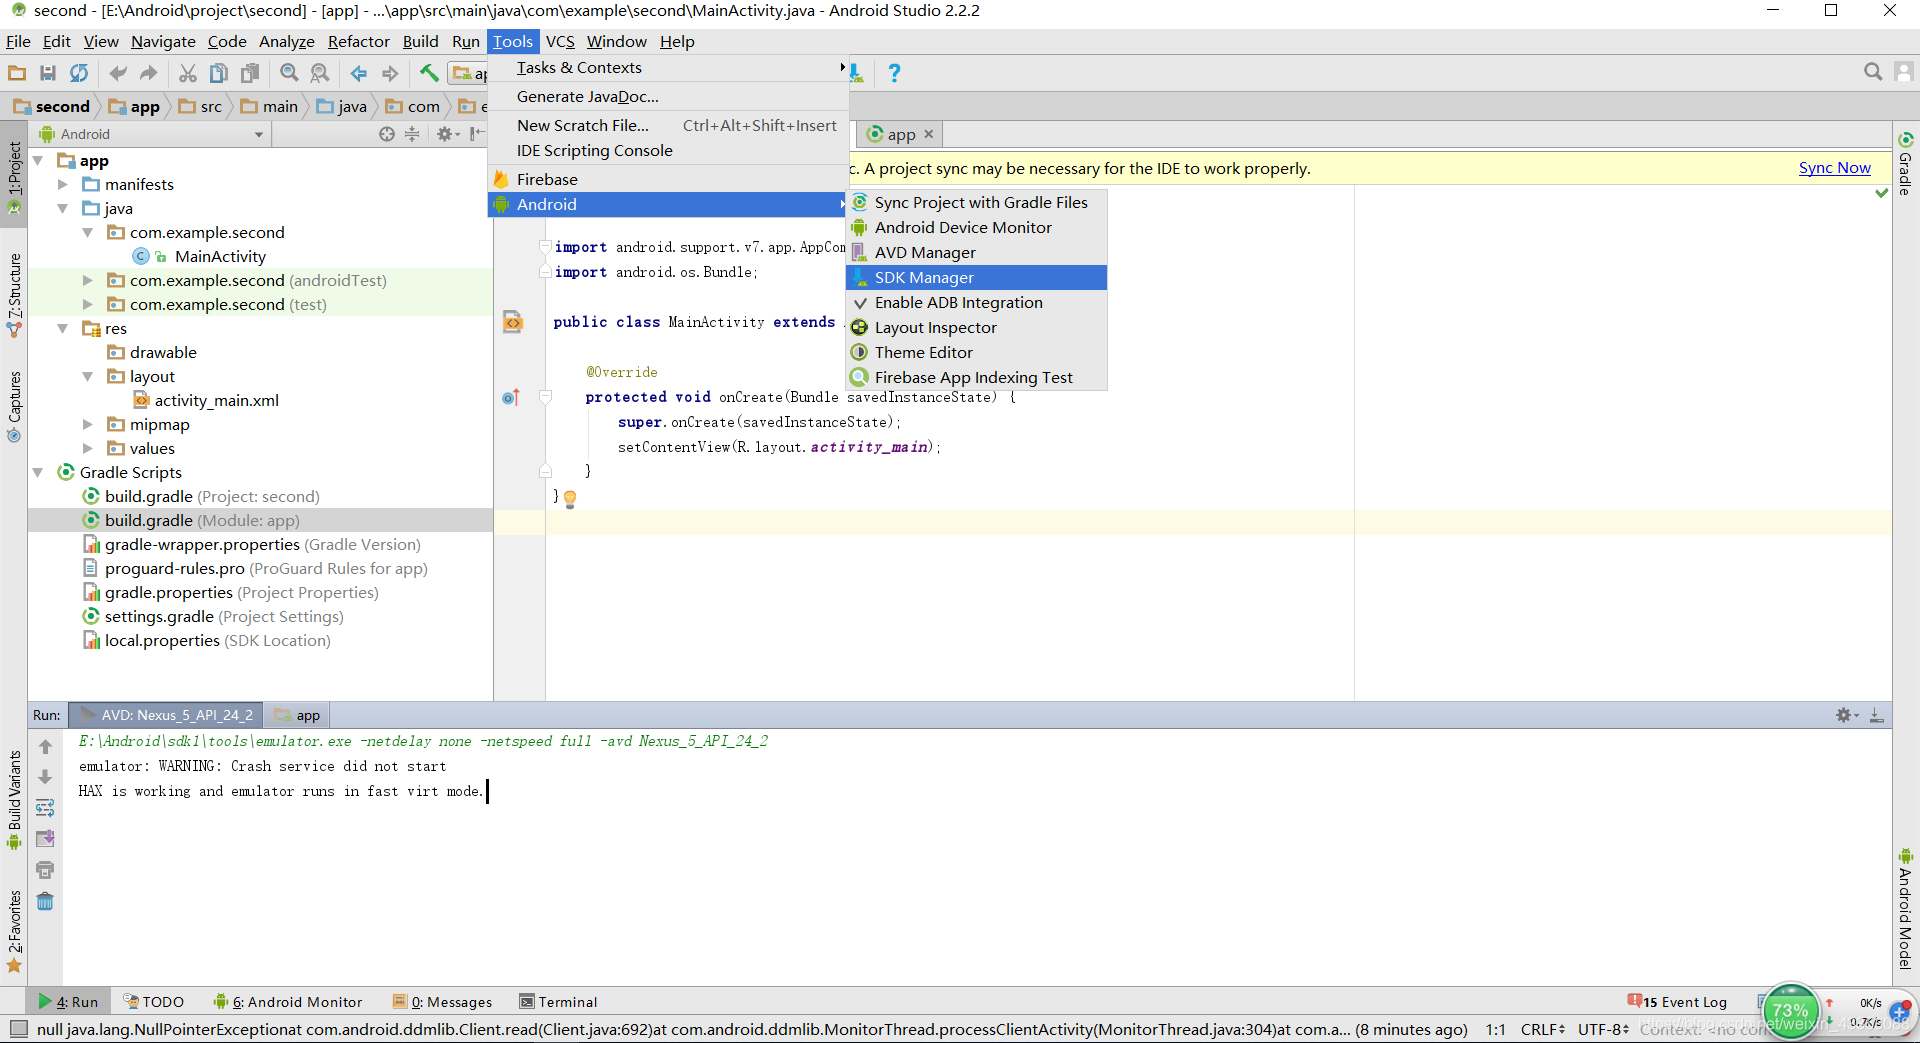Hide the Project panel with the hide icon
The width and height of the screenshot is (1920, 1043).
pyautogui.click(x=478, y=134)
